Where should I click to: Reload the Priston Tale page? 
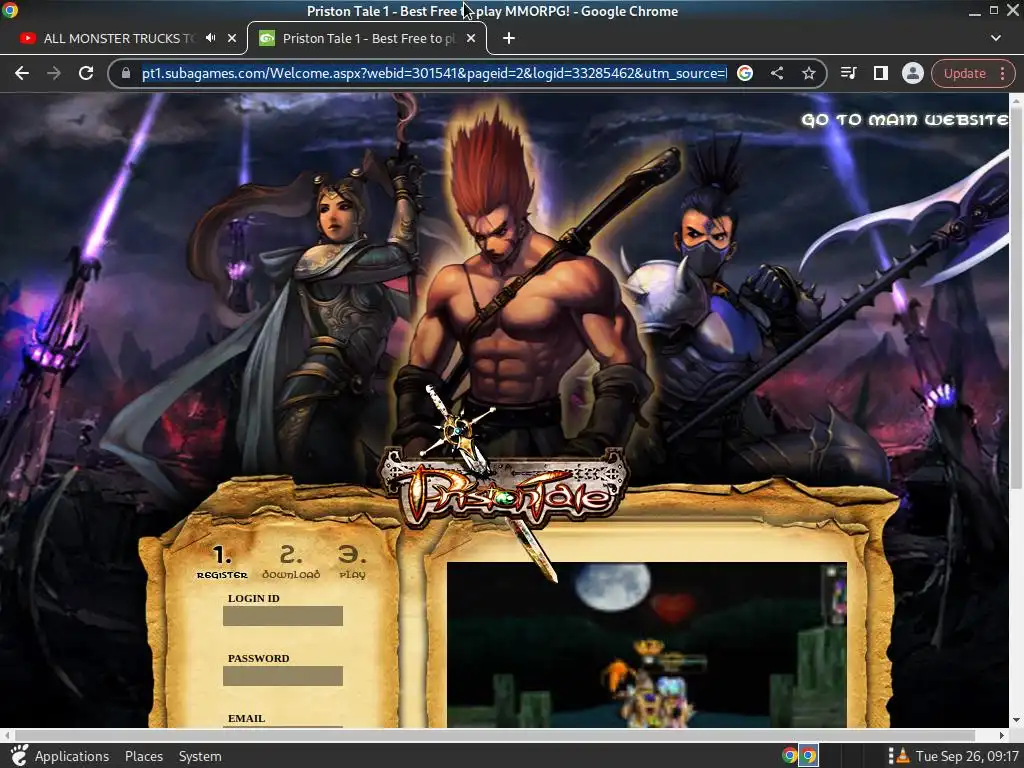(86, 73)
